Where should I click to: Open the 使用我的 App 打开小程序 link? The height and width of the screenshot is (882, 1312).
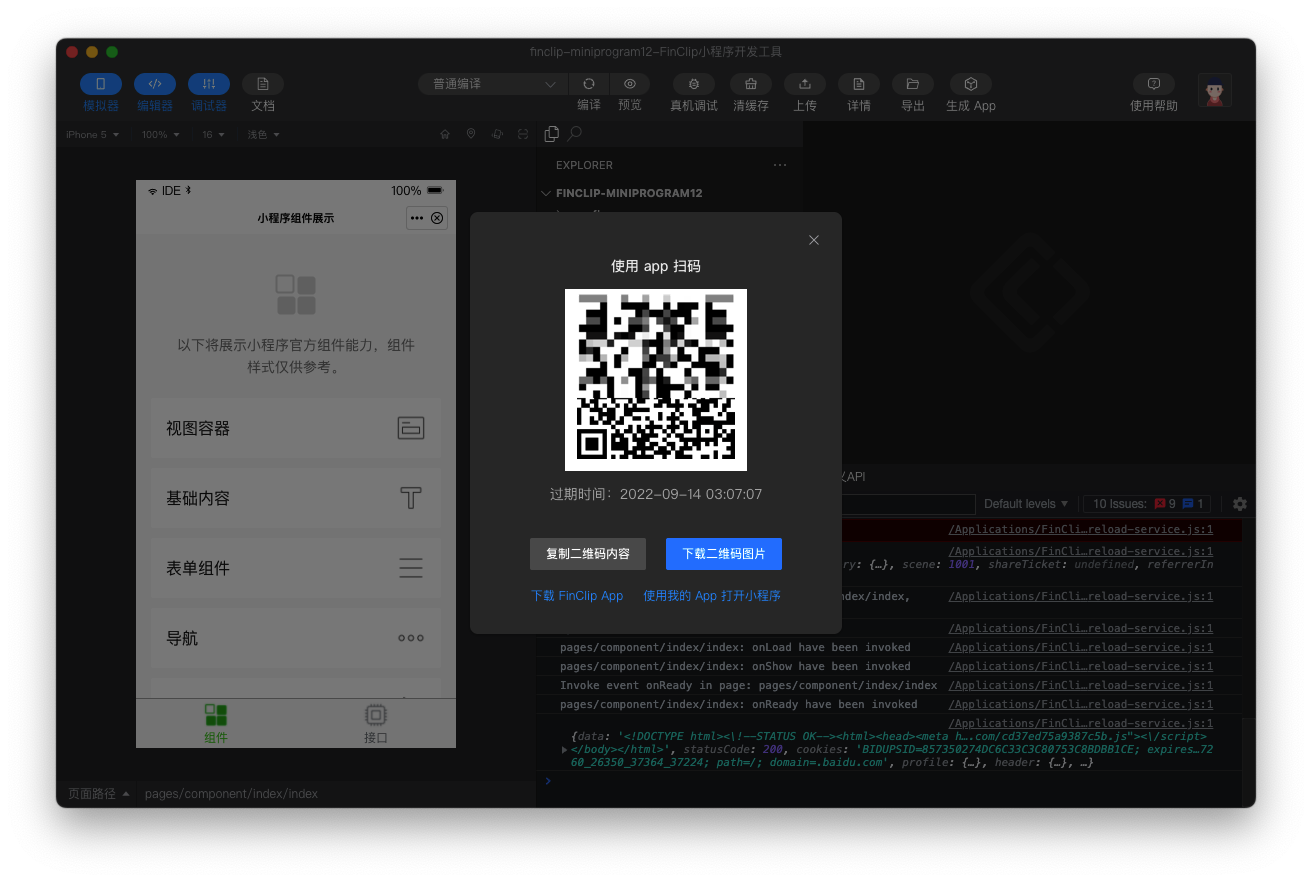coord(712,596)
